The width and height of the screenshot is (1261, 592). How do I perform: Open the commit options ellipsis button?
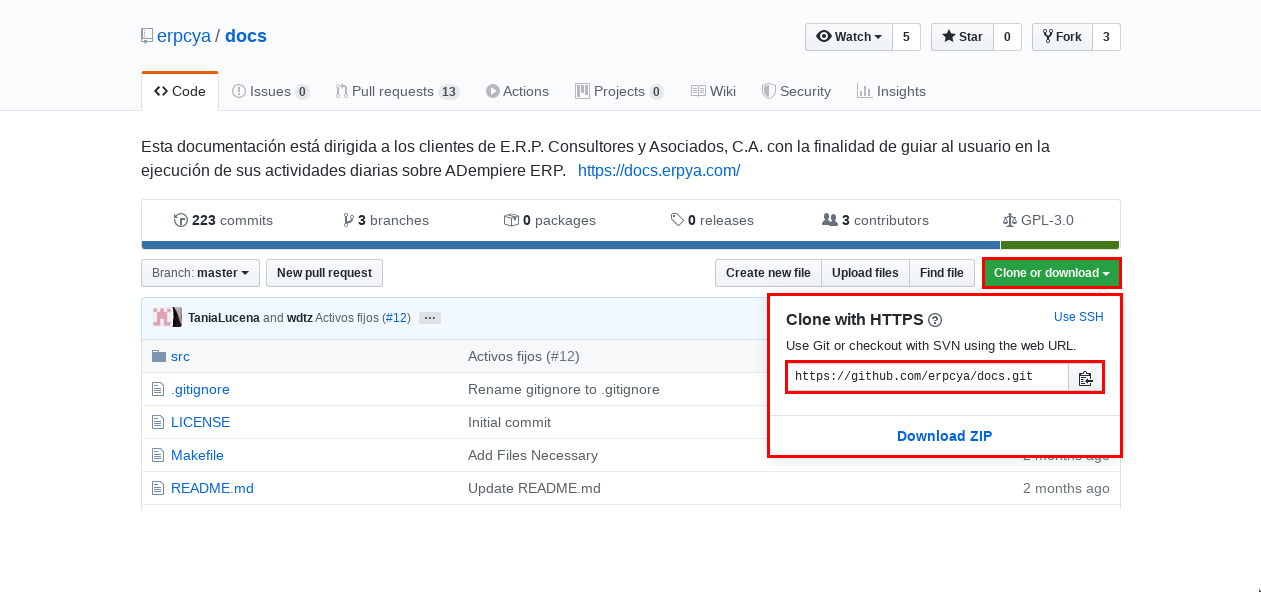point(428,317)
